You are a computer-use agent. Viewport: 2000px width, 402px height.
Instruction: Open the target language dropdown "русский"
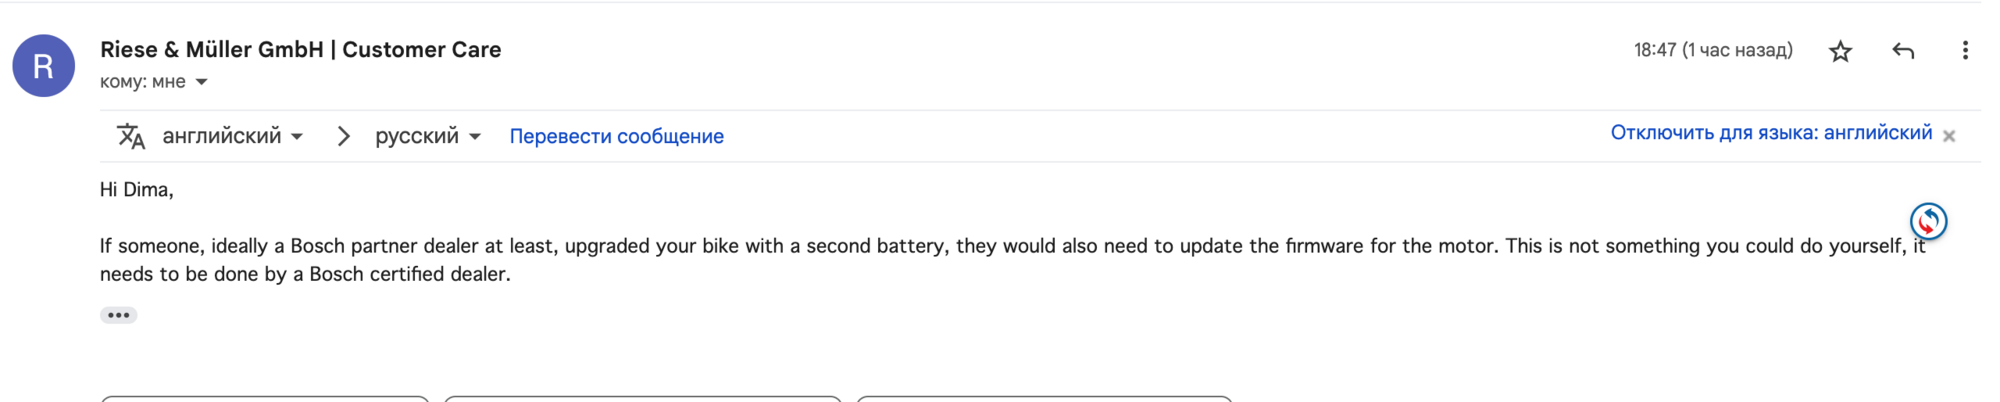tap(427, 136)
